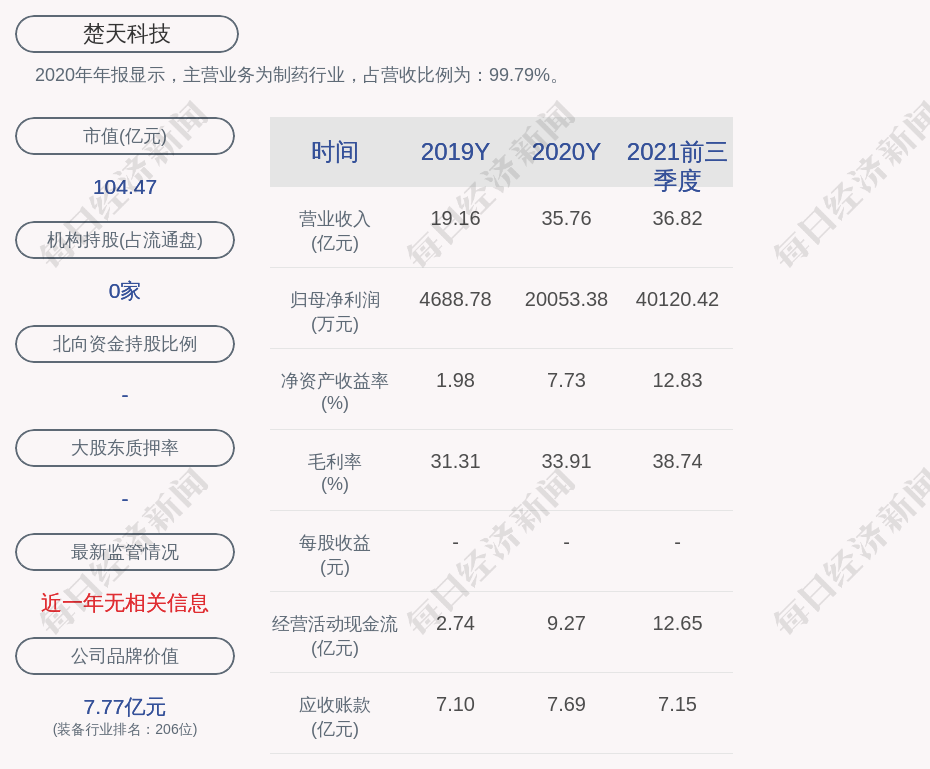The width and height of the screenshot is (930, 769).
Task: Select the 净资产收益率(%) row label
Action: 335,392
